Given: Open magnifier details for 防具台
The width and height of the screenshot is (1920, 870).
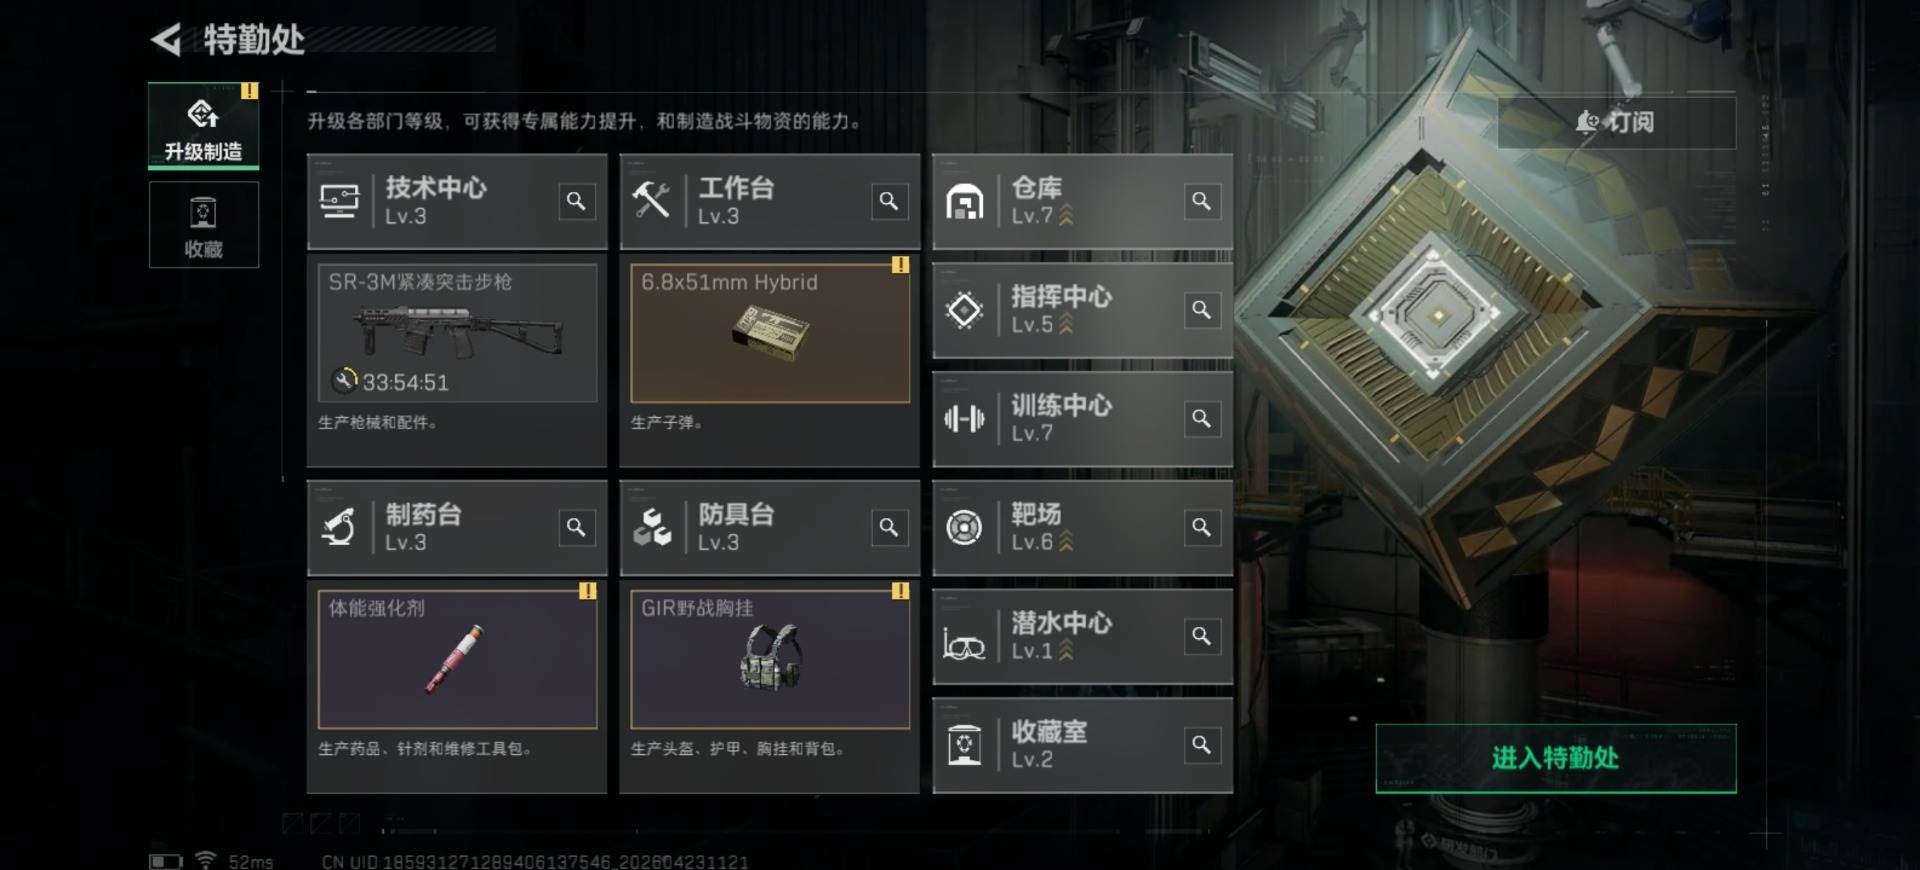Looking at the screenshot, I should coord(889,527).
